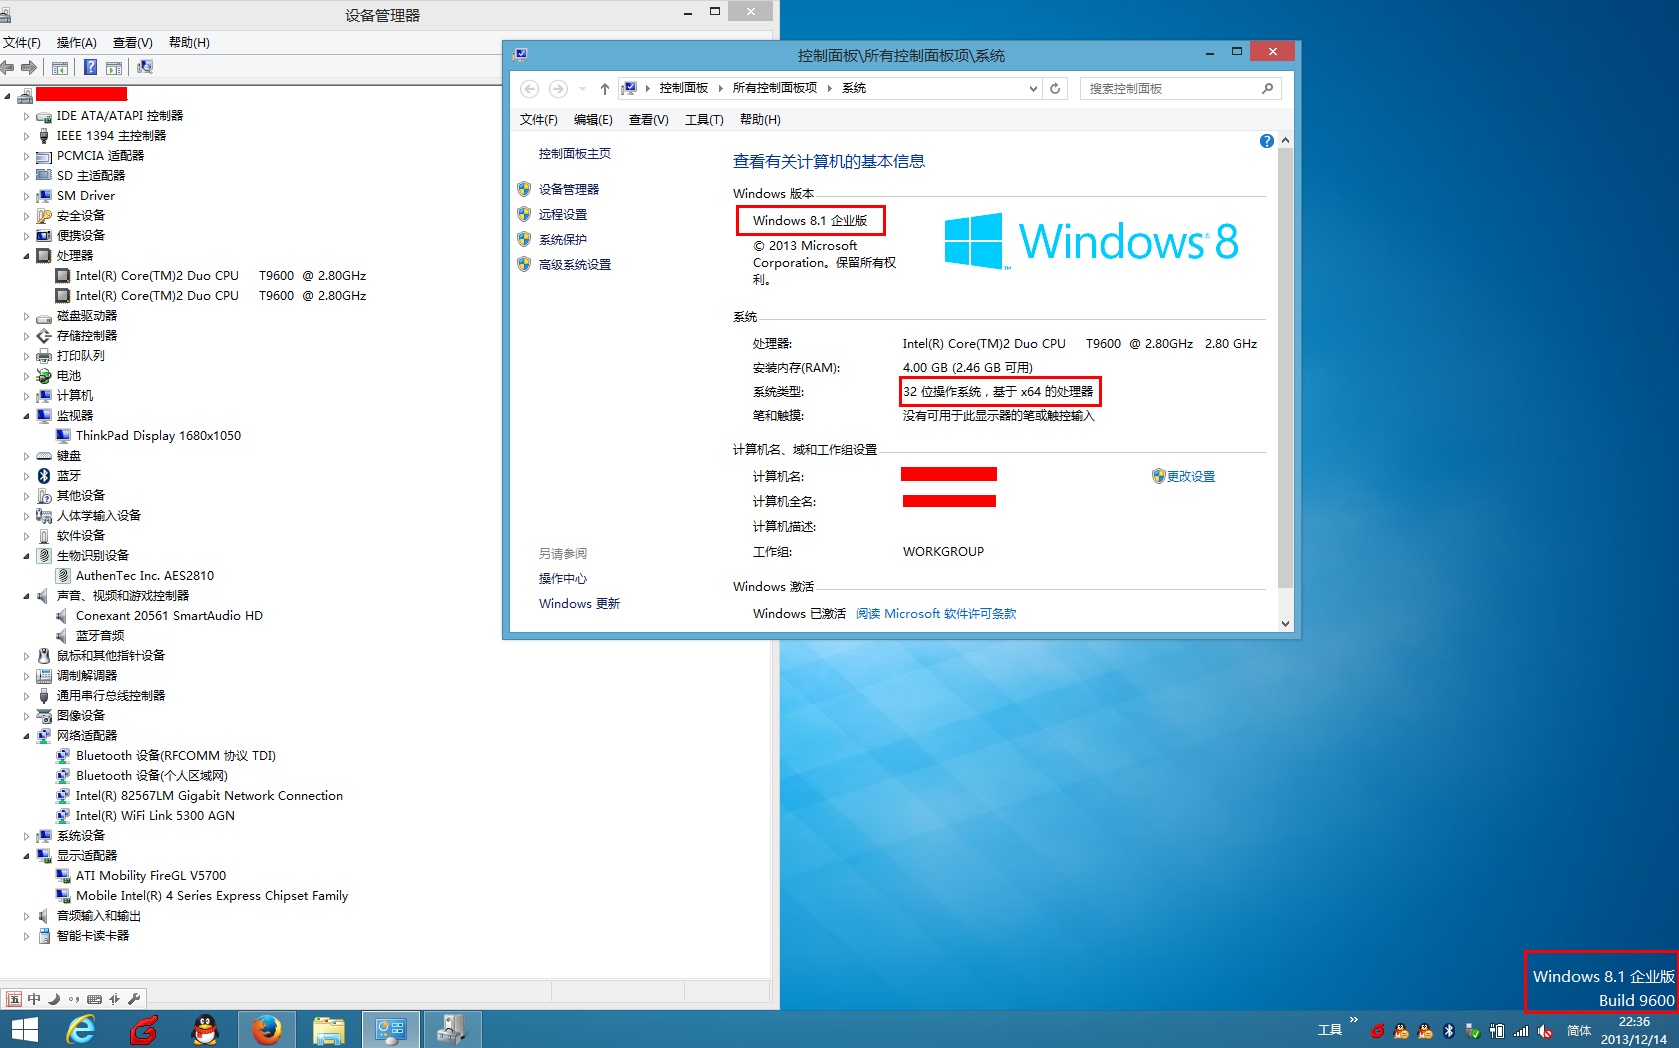Open the red G application on taskbar
Screen dimensions: 1679x1048
click(143, 1029)
